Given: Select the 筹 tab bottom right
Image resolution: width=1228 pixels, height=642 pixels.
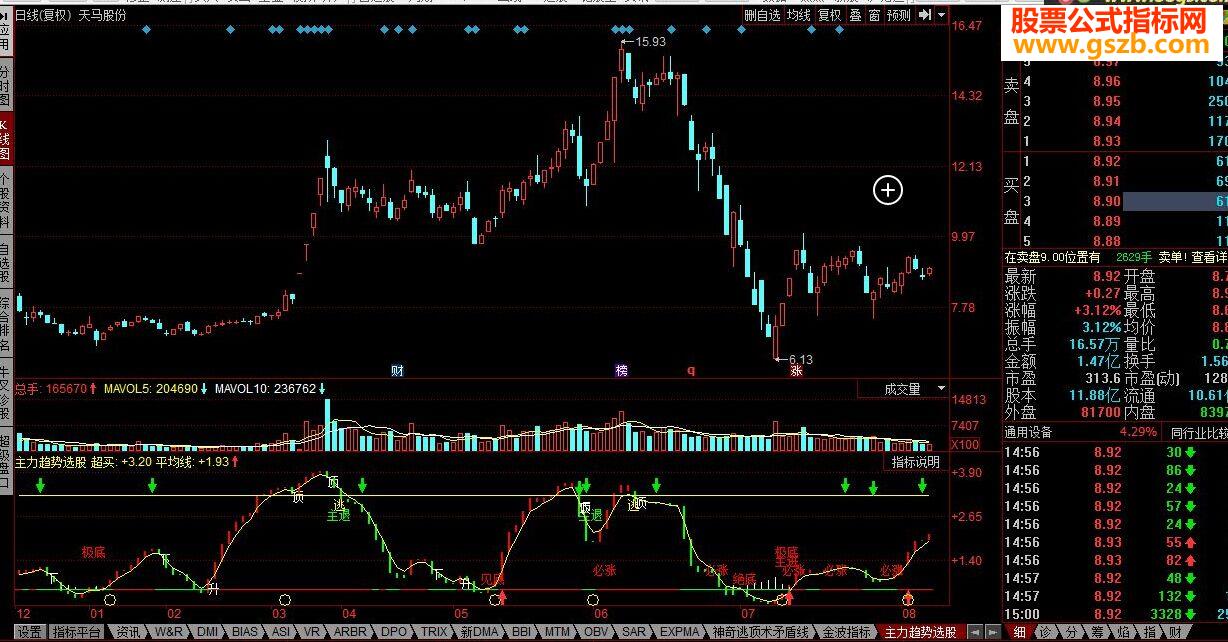Looking at the screenshot, I should click(1097, 633).
